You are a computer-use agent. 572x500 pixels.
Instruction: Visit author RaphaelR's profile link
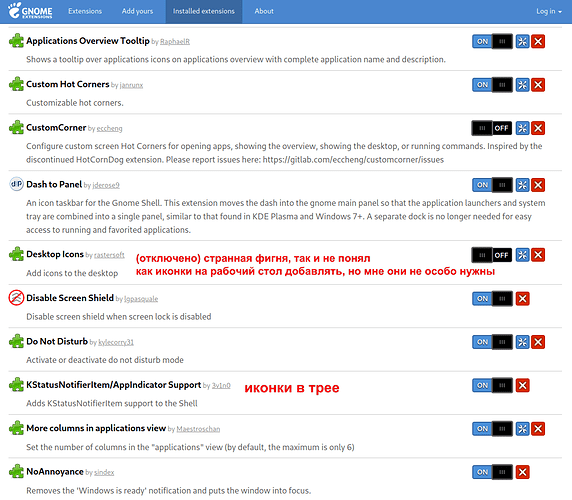(x=175, y=42)
